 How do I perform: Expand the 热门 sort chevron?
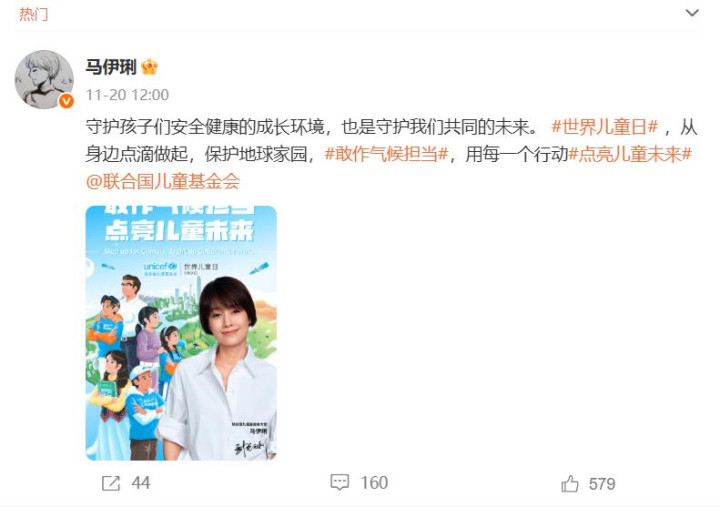click(692, 13)
